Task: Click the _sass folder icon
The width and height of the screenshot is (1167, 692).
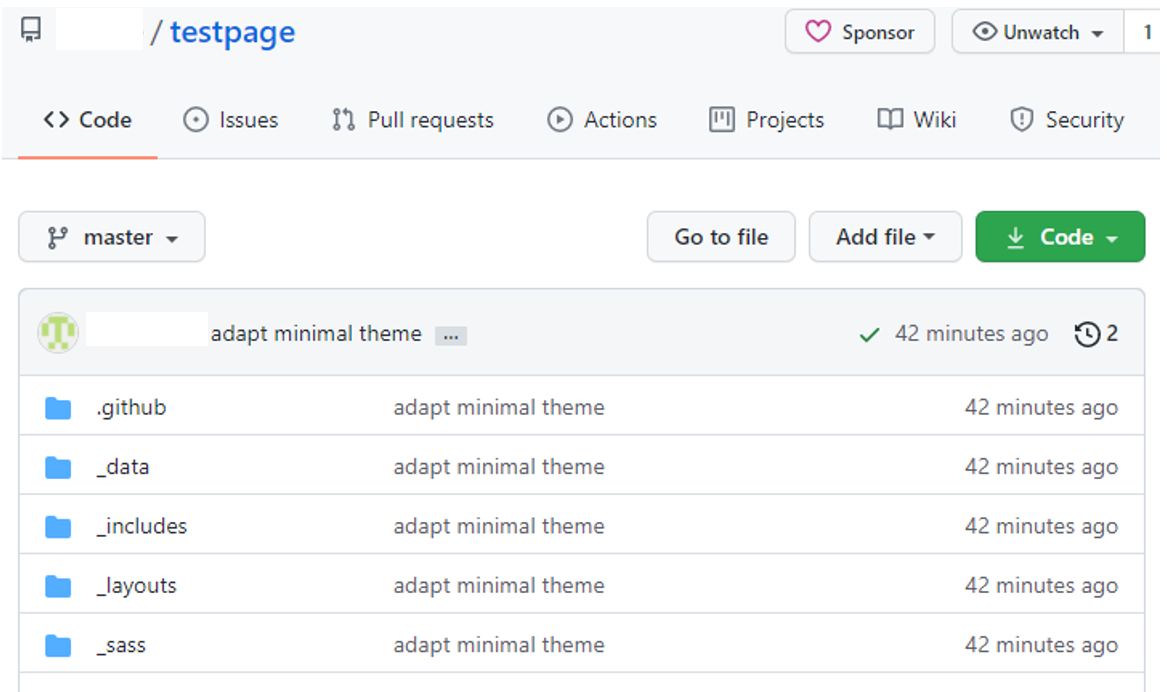Action: click(x=58, y=646)
